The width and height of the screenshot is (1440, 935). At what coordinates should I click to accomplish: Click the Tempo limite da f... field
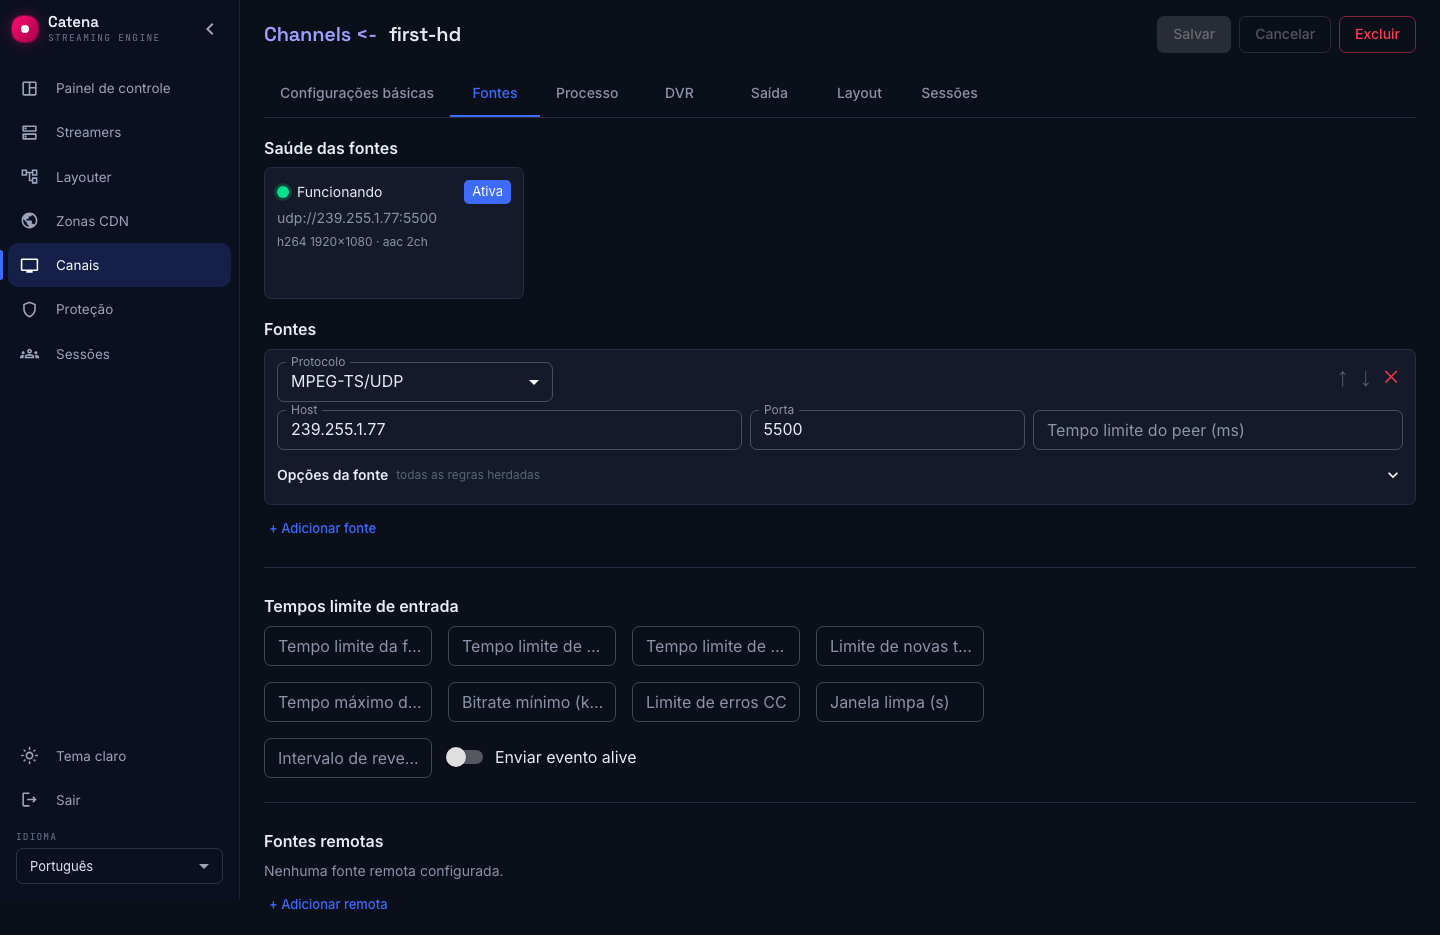pos(348,646)
